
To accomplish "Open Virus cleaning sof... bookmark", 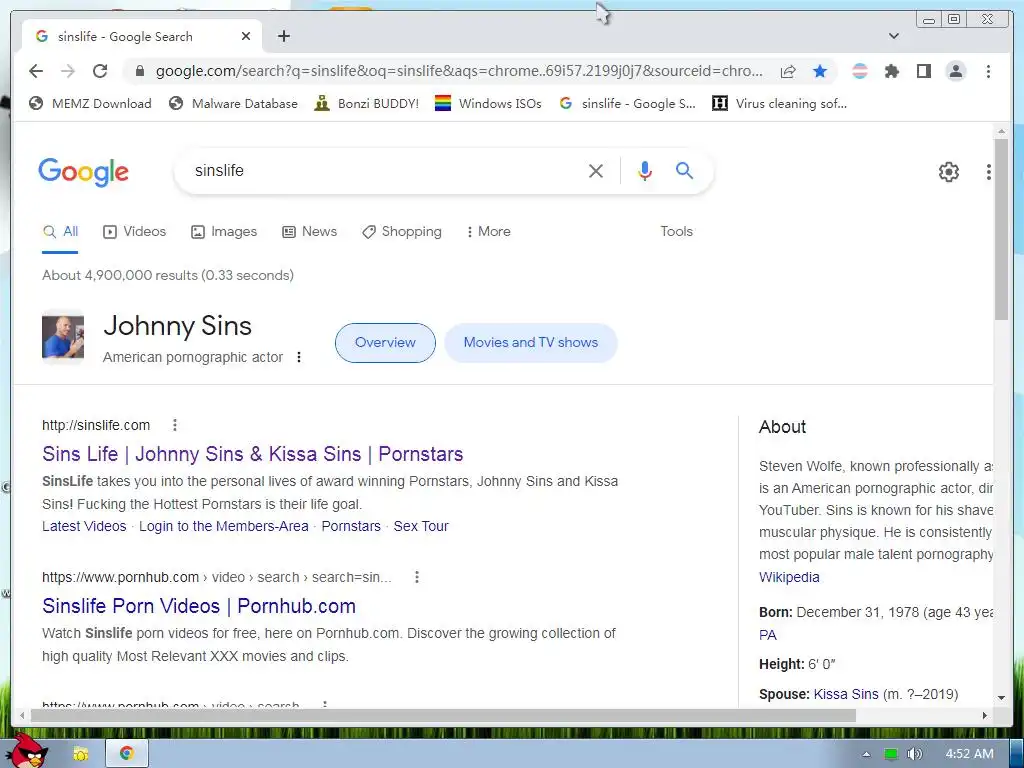I will click(779, 103).
